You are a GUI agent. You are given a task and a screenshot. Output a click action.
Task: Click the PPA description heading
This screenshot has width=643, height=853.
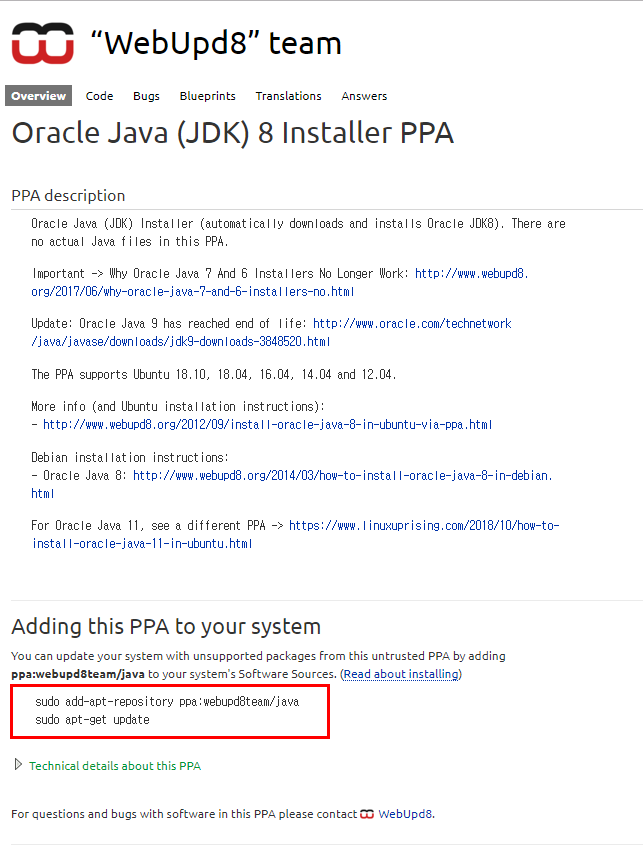(x=69, y=195)
